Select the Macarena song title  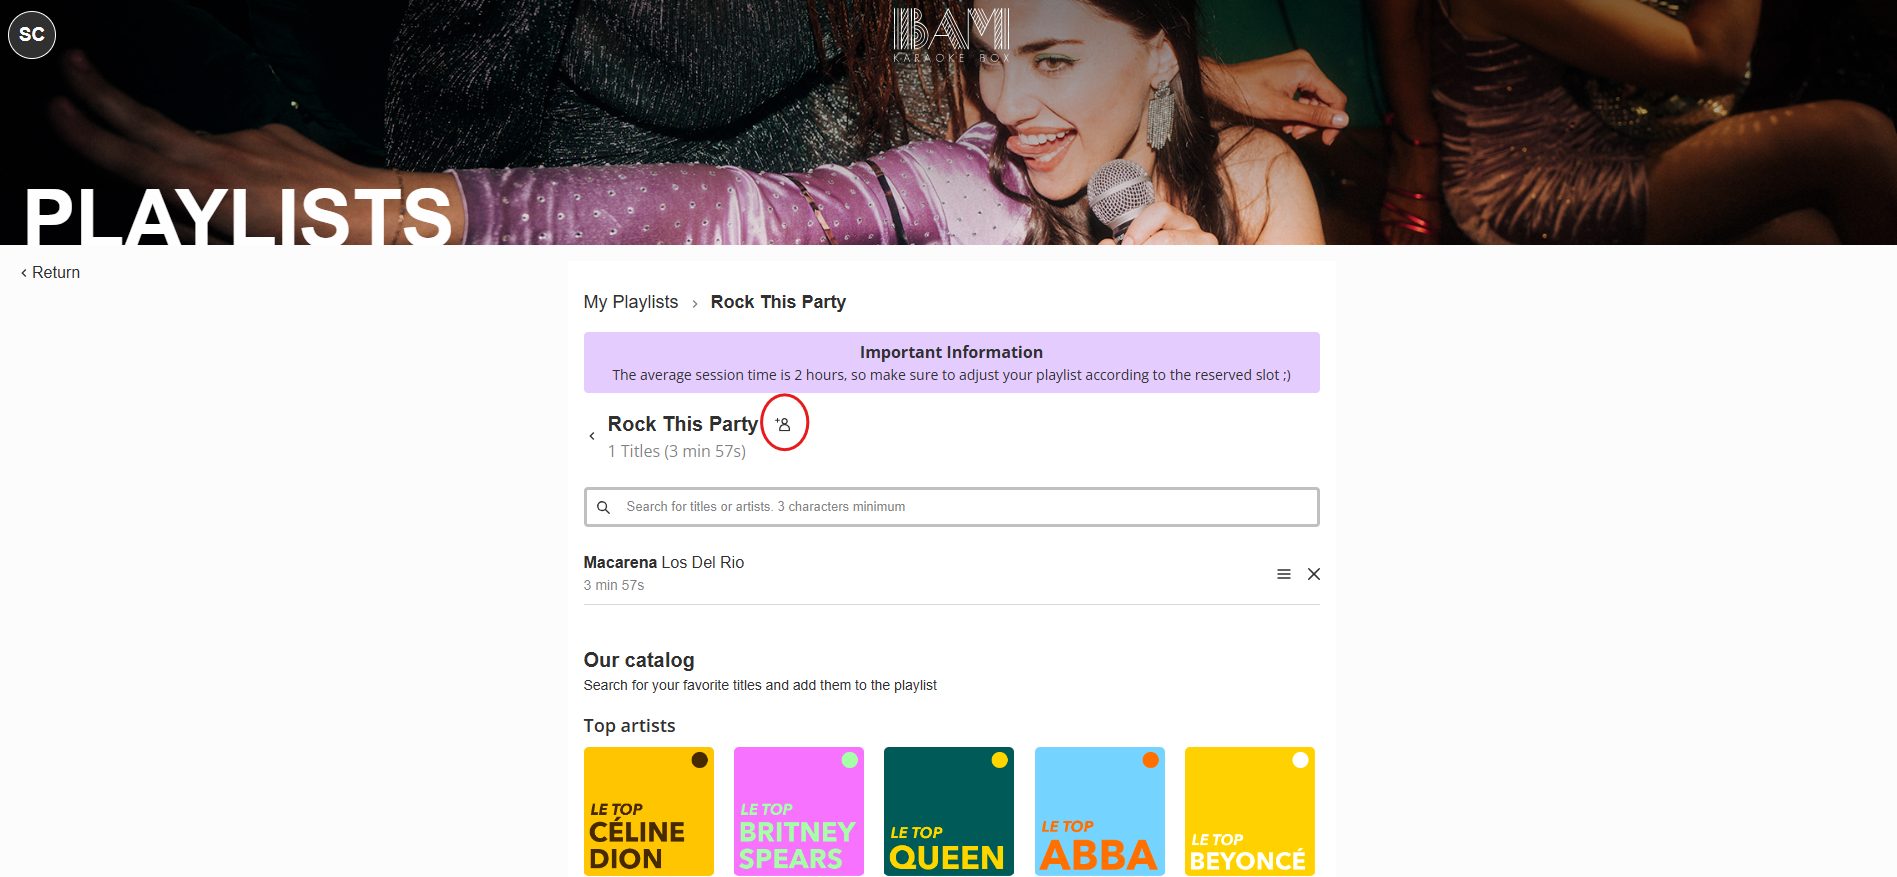pyautogui.click(x=620, y=562)
